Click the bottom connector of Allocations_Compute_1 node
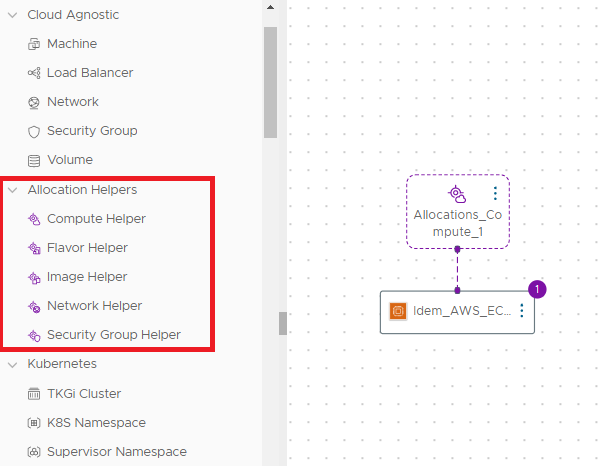 pyautogui.click(x=458, y=249)
